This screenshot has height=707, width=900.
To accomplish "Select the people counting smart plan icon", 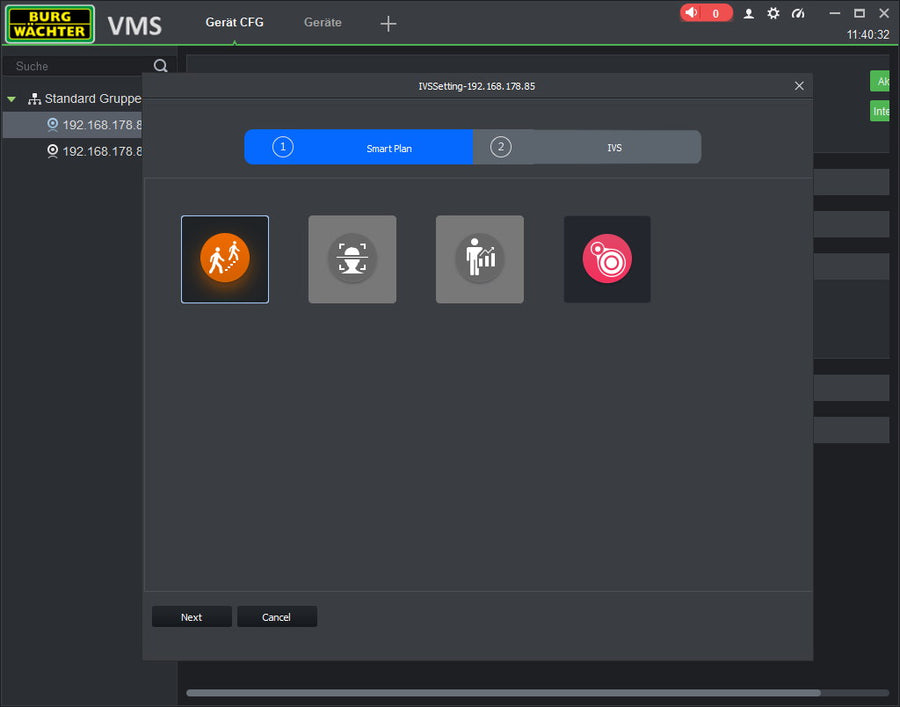I will pyautogui.click(x=480, y=259).
